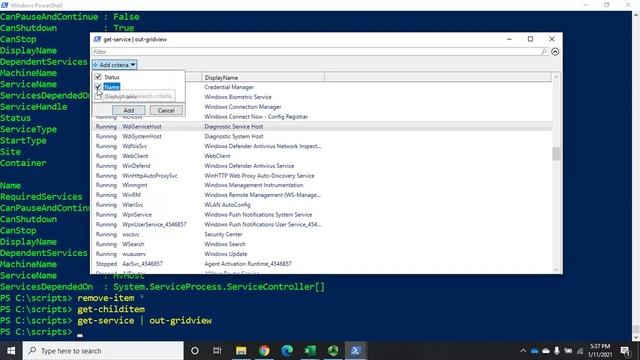Click the Credential Manager display name

click(229, 87)
